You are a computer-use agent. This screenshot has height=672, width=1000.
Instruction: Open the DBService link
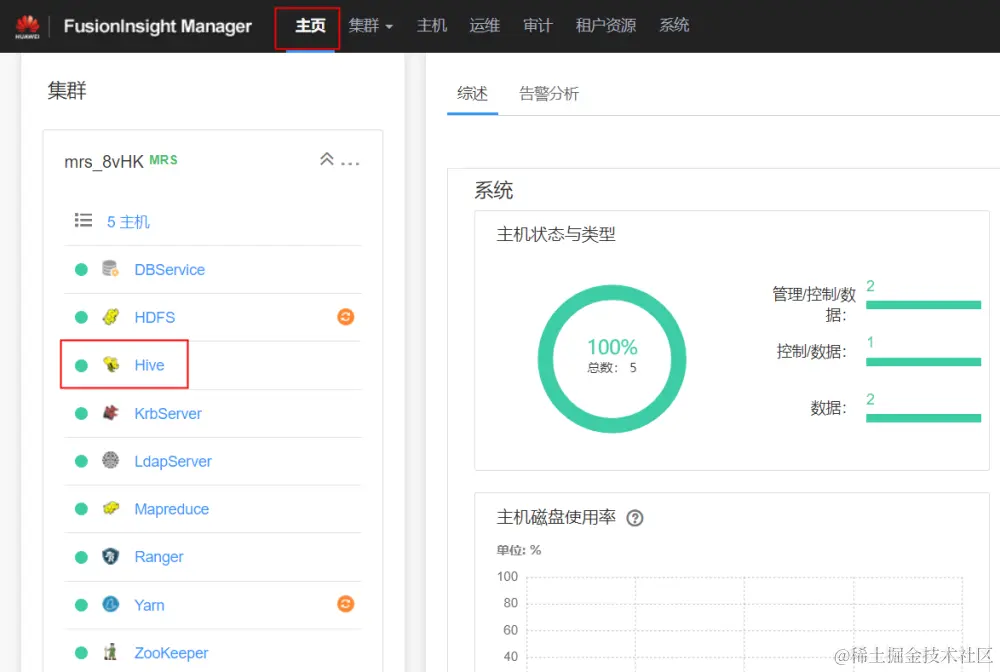[170, 270]
